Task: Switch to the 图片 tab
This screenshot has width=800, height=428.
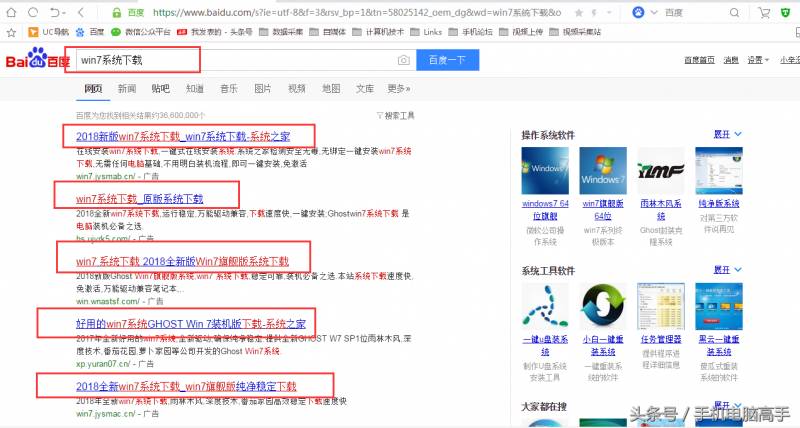Action: pos(263,89)
